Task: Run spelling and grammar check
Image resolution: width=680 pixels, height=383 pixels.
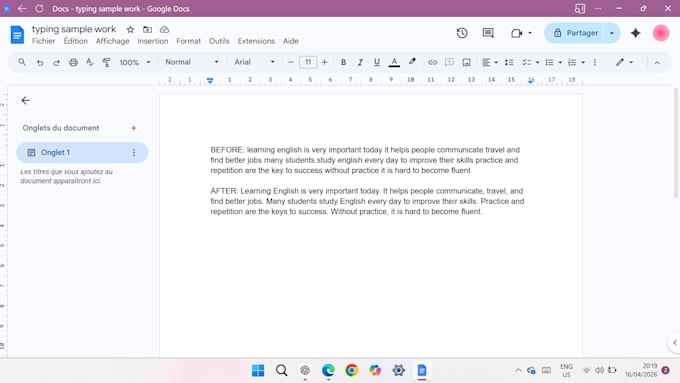Action: click(90, 62)
